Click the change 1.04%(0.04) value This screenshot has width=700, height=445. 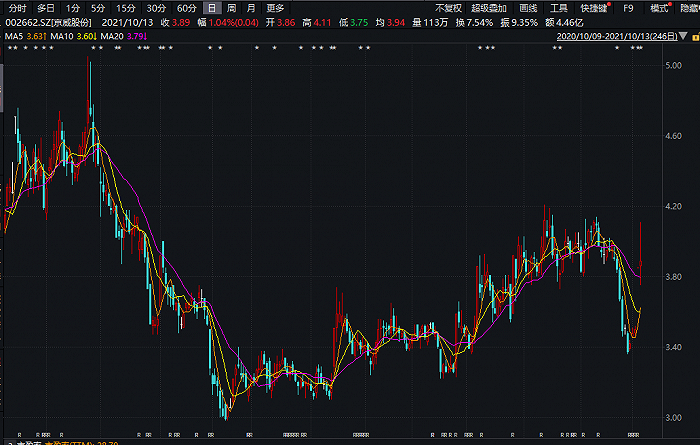tap(233, 23)
